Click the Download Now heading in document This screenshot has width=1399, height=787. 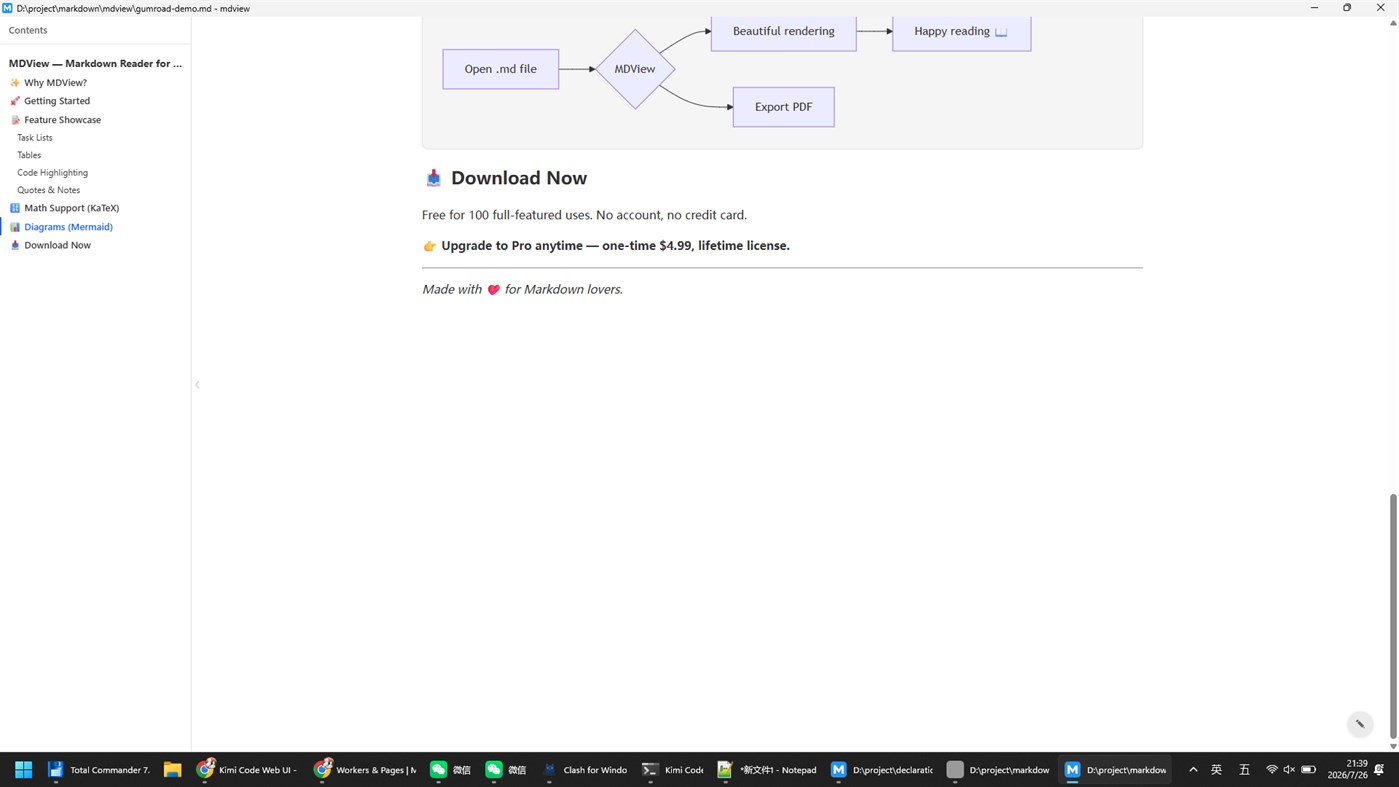[519, 178]
